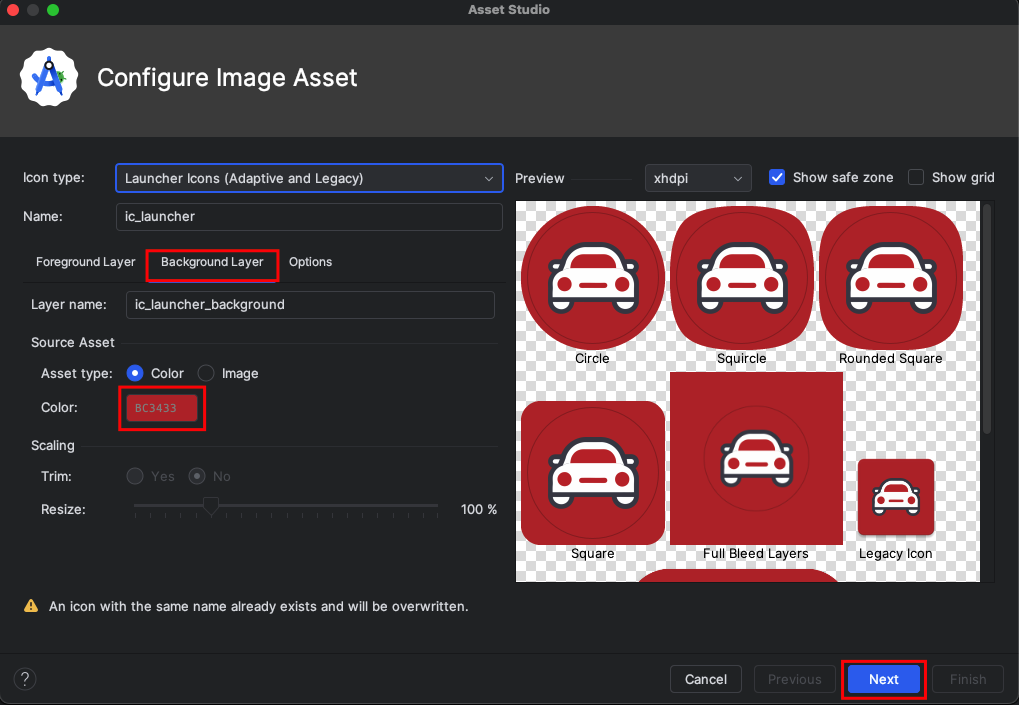The height and width of the screenshot is (705, 1019).
Task: Click the Finish button
Action: point(968,679)
